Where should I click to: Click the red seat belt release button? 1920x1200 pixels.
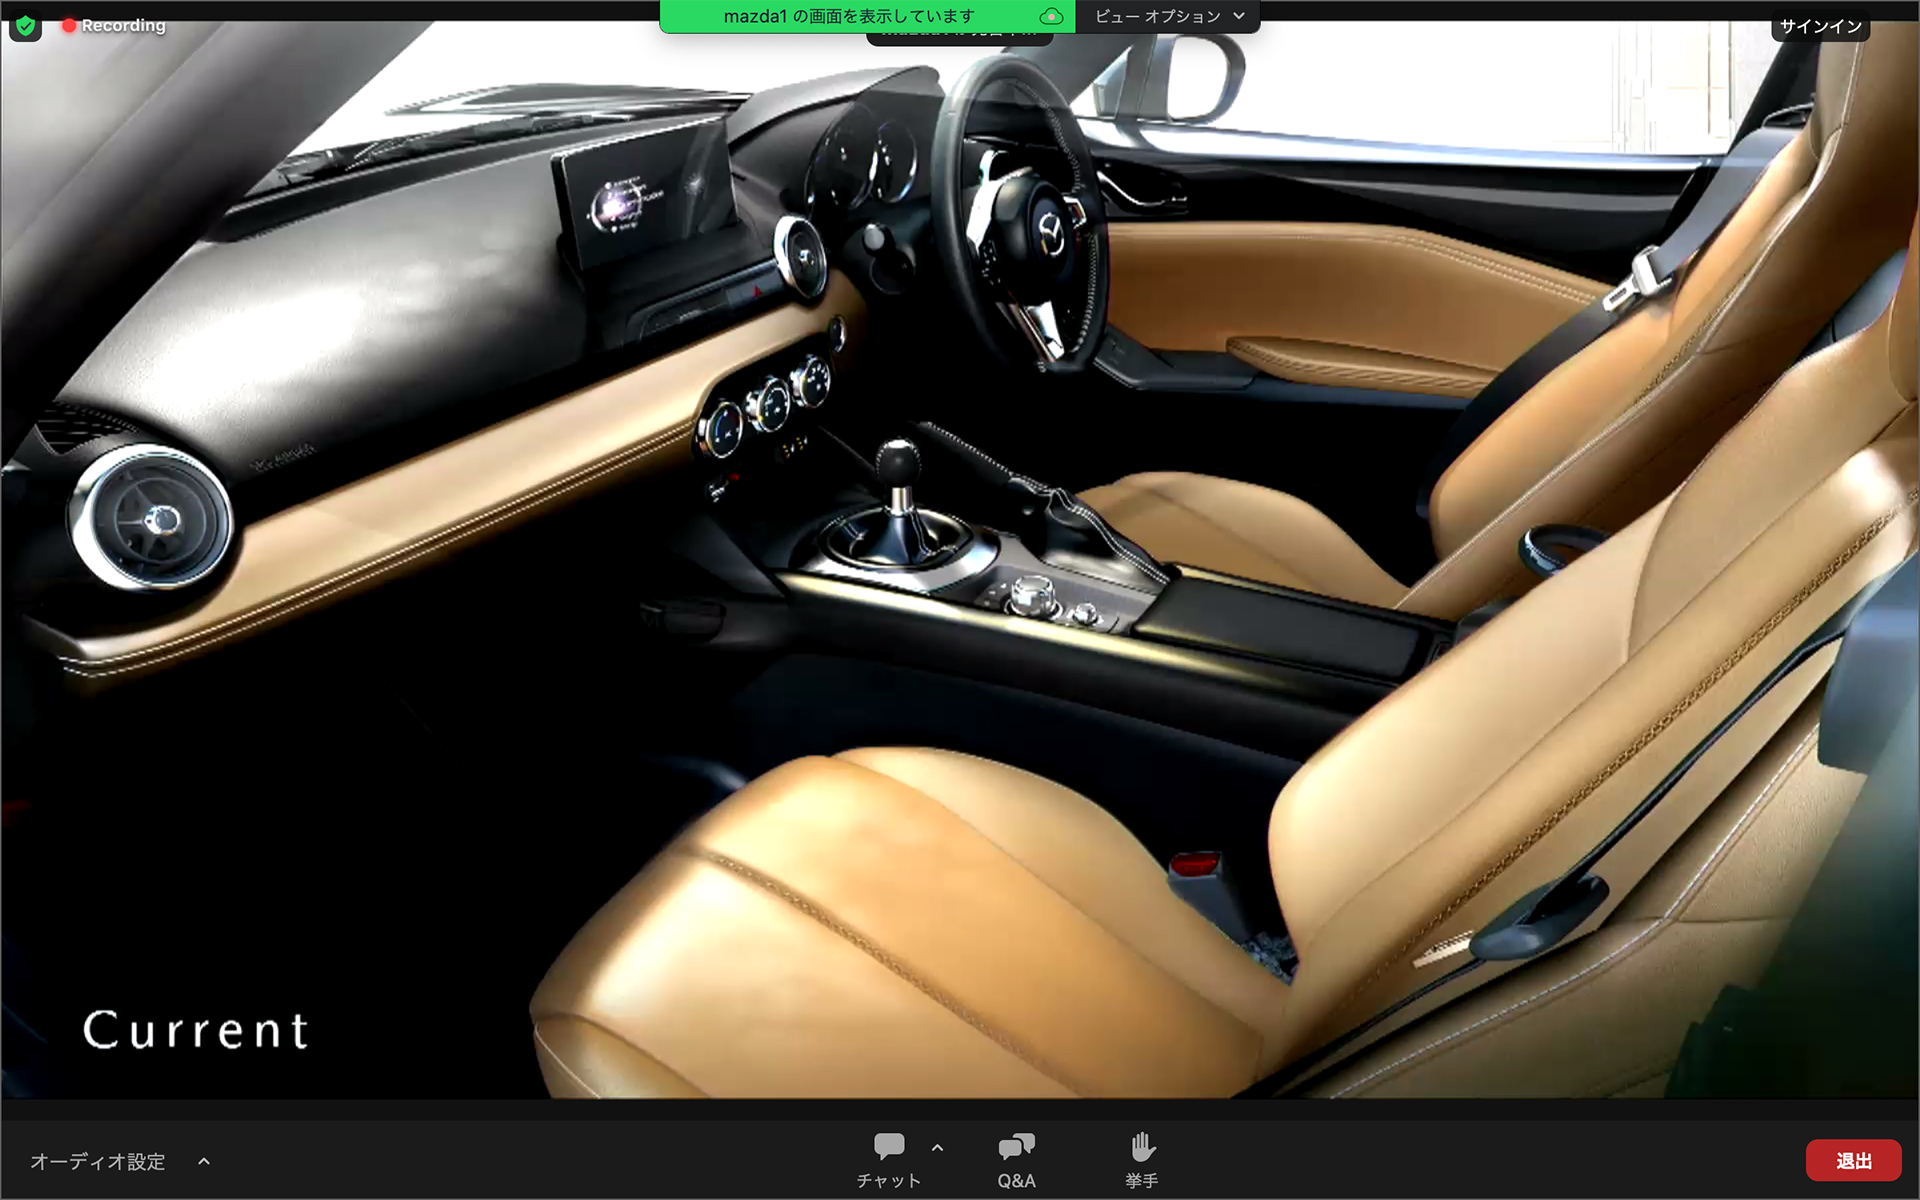tap(1194, 863)
